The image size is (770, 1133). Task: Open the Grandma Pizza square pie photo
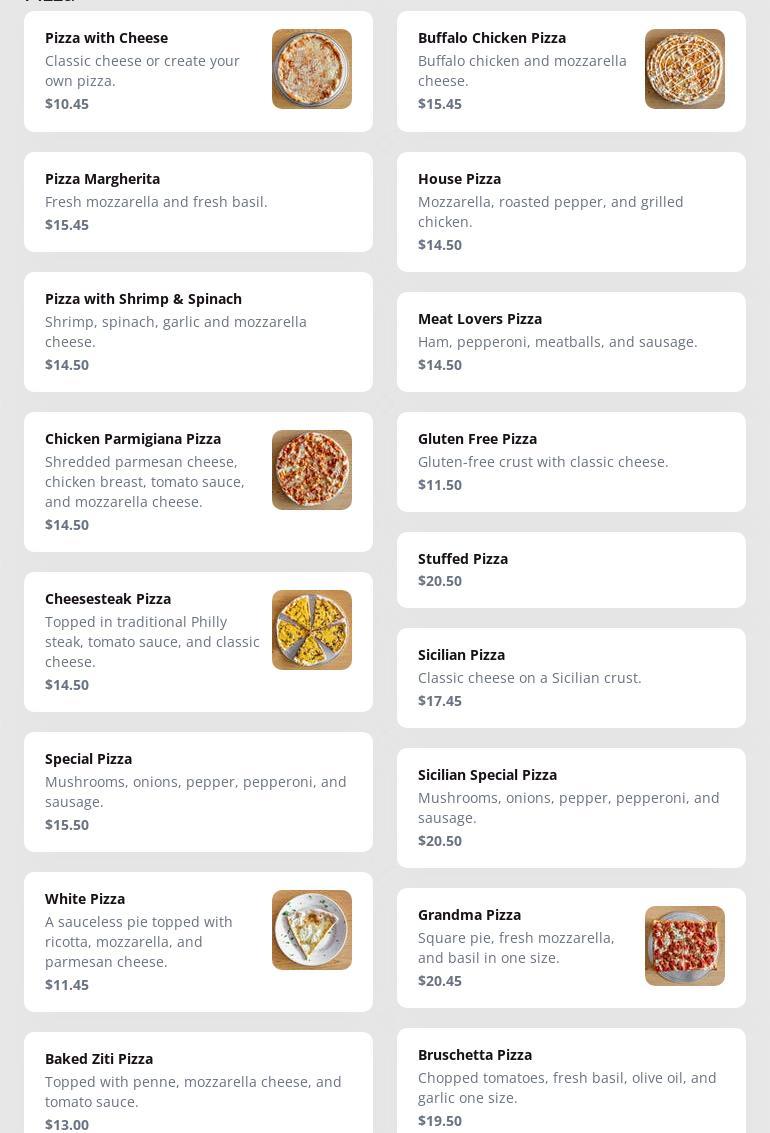(x=684, y=946)
